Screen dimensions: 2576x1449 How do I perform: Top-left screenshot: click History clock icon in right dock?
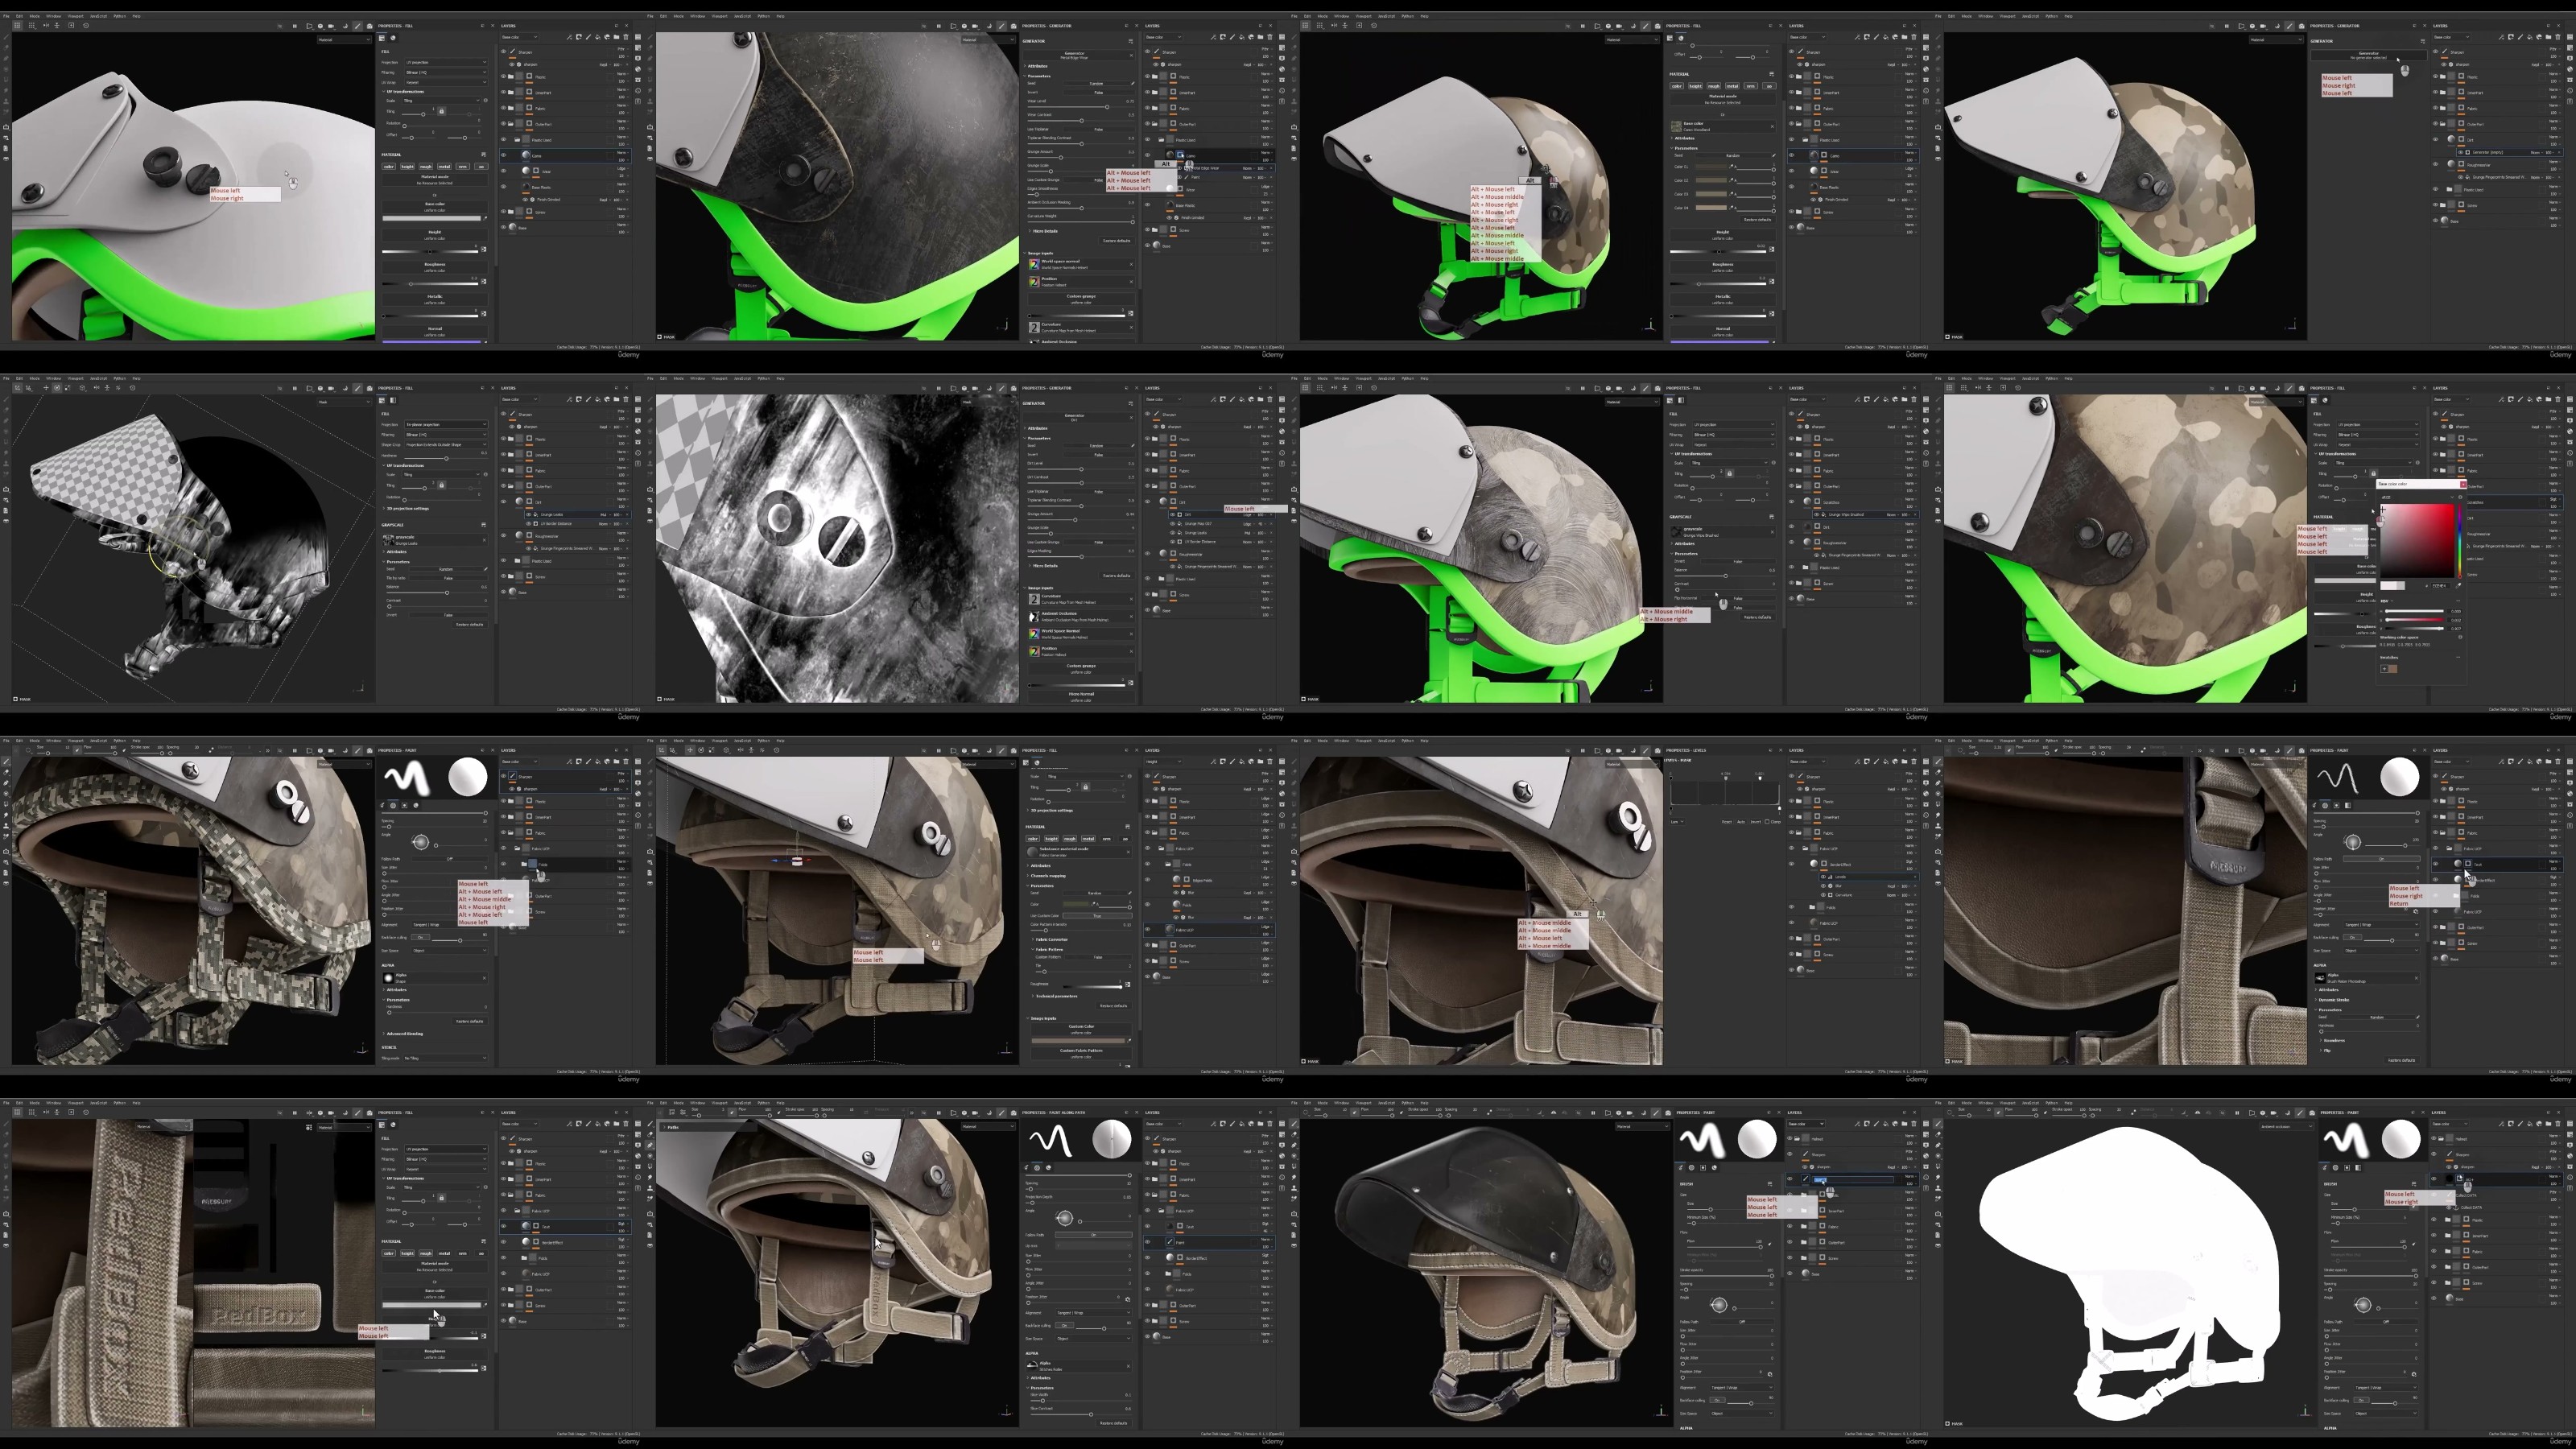[x=639, y=90]
